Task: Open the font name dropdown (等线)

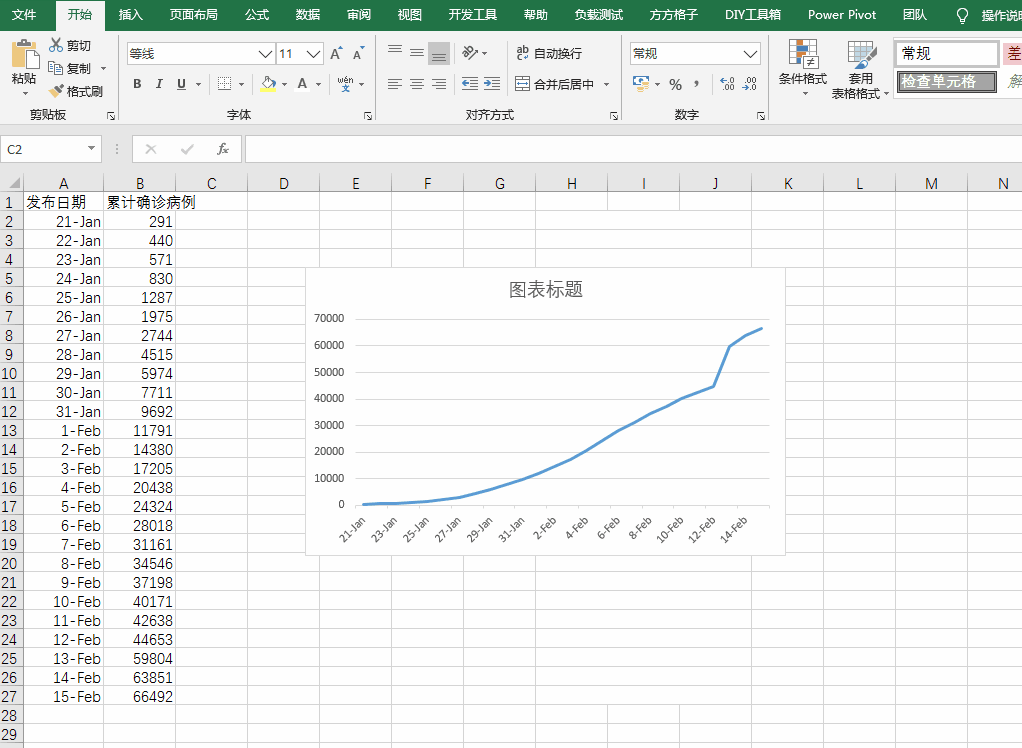Action: tap(265, 54)
